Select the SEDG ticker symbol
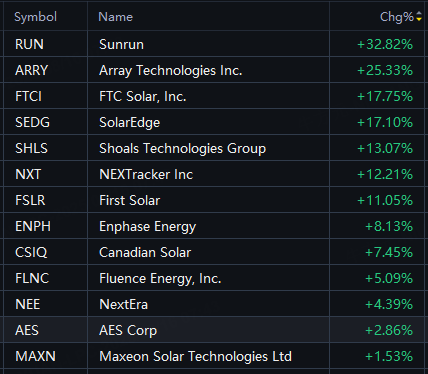Image resolution: width=428 pixels, height=374 pixels. pos(33,122)
